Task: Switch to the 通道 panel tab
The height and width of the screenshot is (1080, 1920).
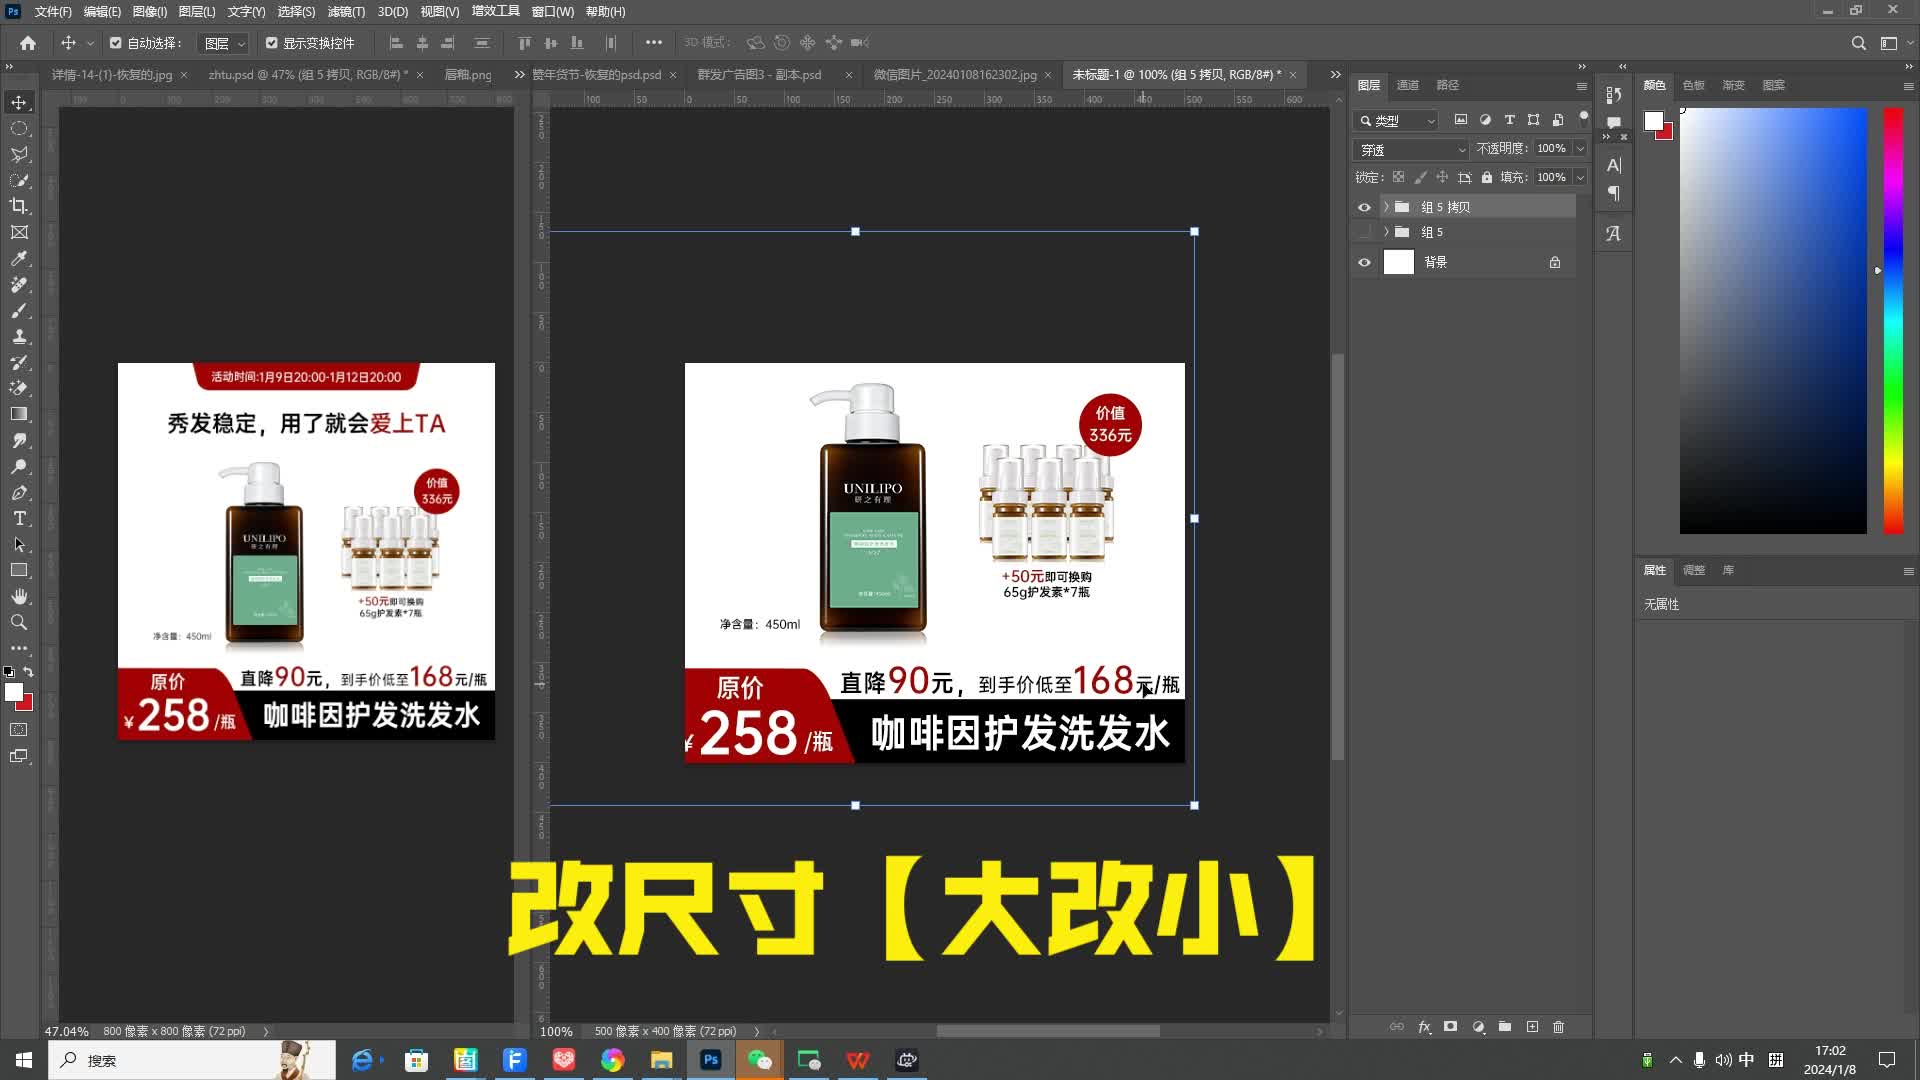Action: click(1407, 85)
